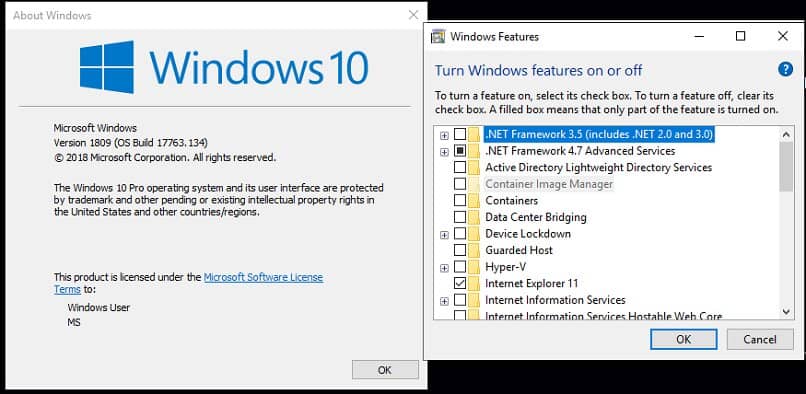The width and height of the screenshot is (806, 394).
Task: Click OK in About Windows dialog
Action: [x=385, y=370]
